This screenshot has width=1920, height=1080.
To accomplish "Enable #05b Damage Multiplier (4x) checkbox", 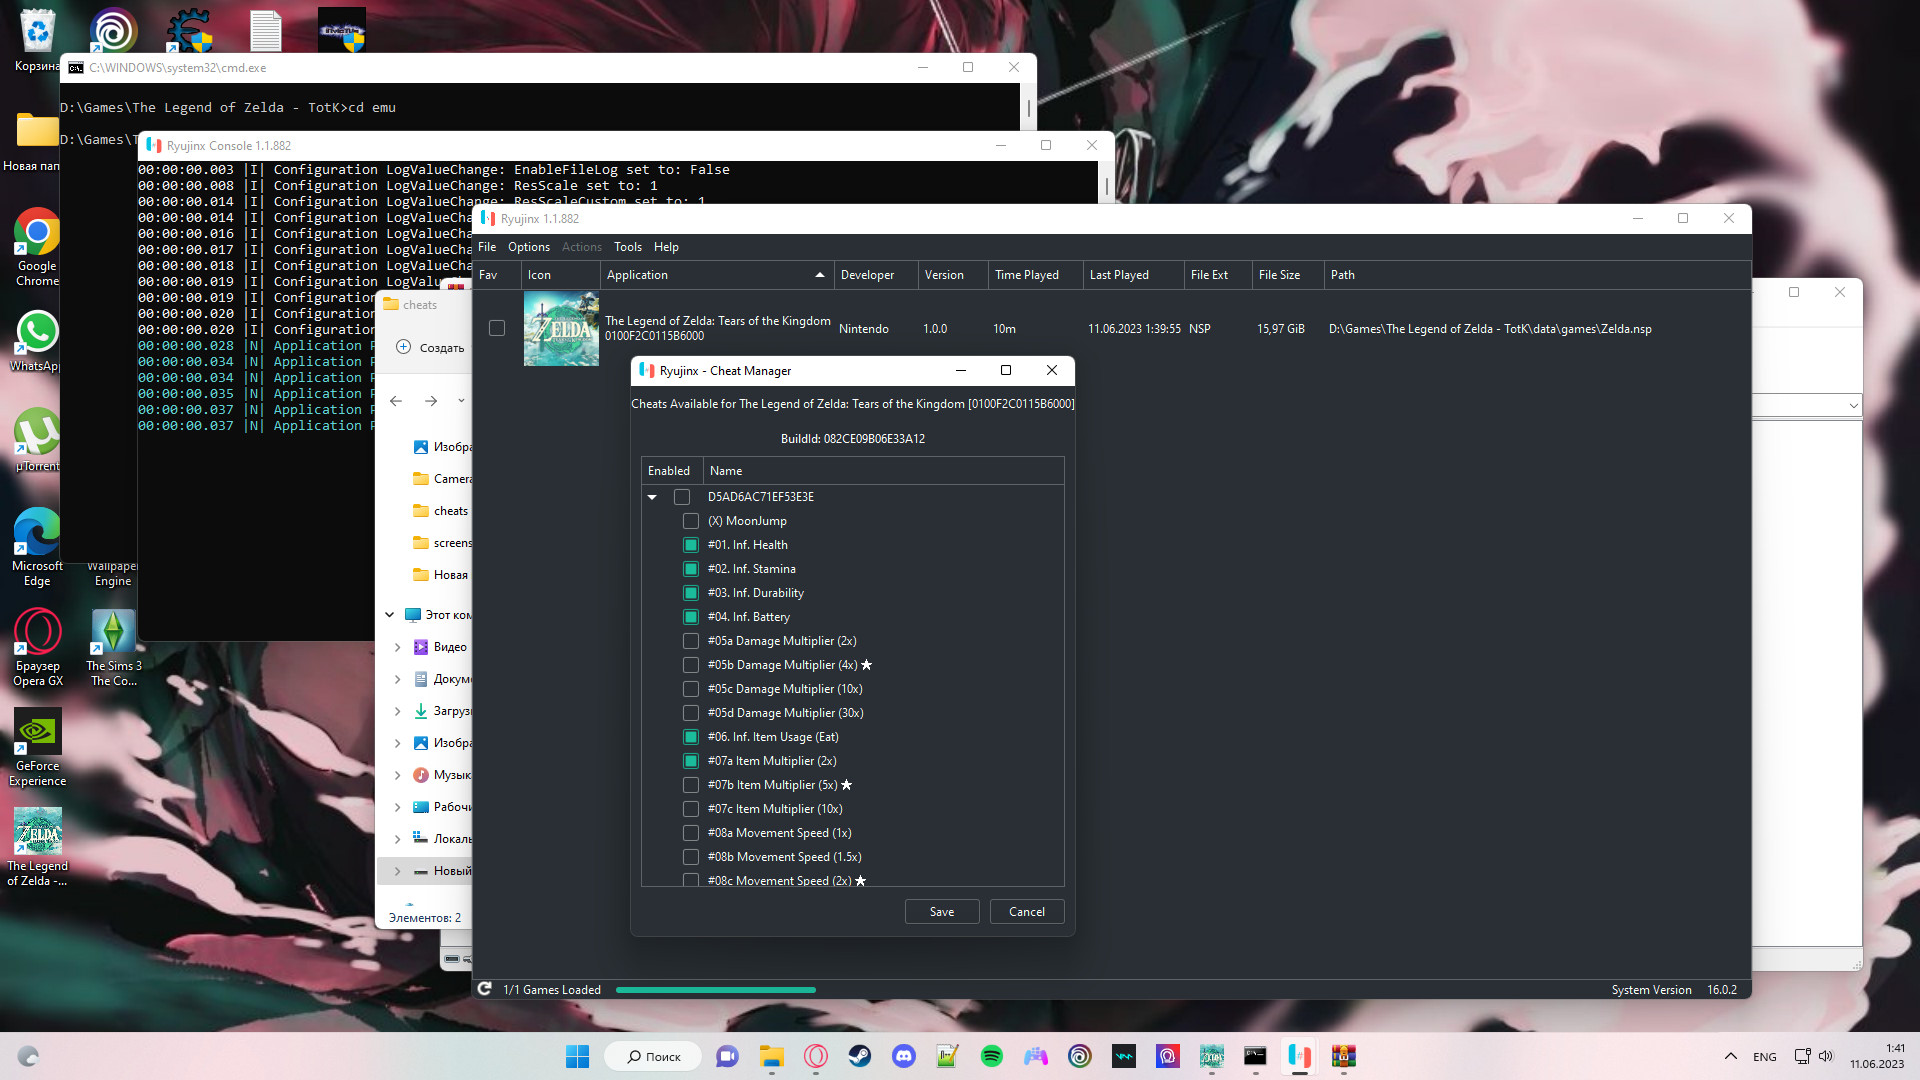I will pos(691,665).
